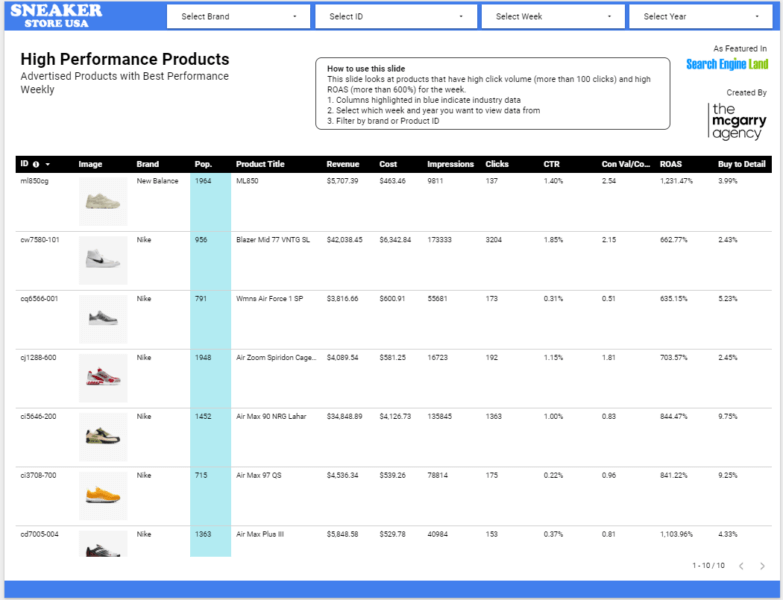Viewport: 783px width, 600px height.
Task: Open the Select Brand dropdown
Action: (238, 17)
